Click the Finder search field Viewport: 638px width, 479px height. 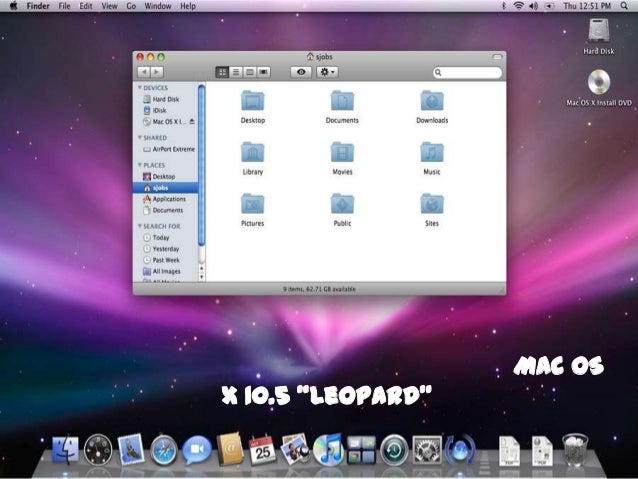pyautogui.click(x=467, y=72)
